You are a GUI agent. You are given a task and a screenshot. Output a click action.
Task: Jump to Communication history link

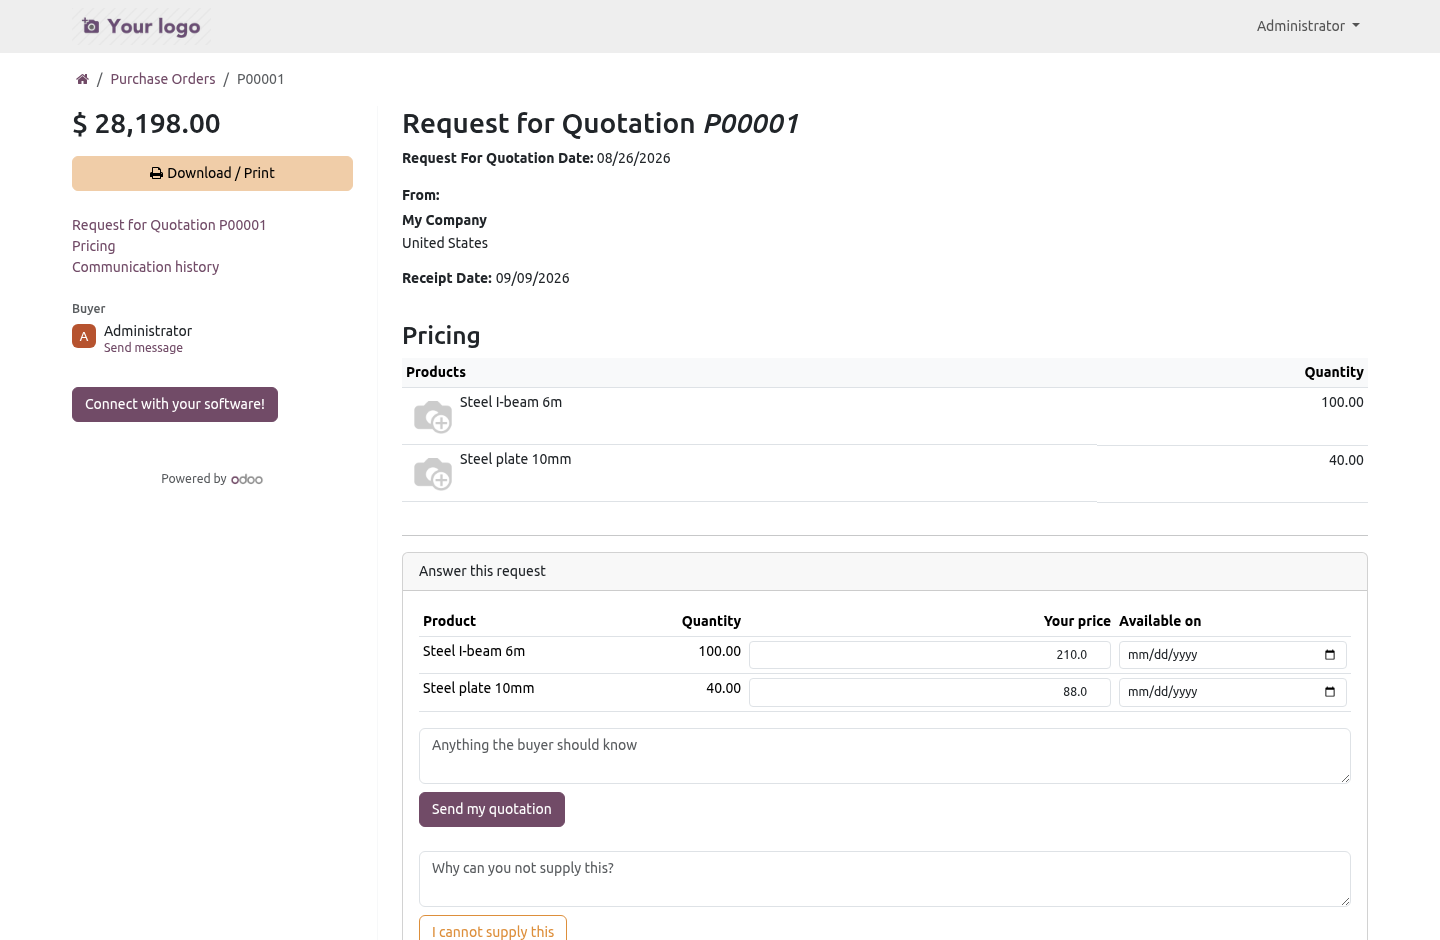(x=146, y=267)
